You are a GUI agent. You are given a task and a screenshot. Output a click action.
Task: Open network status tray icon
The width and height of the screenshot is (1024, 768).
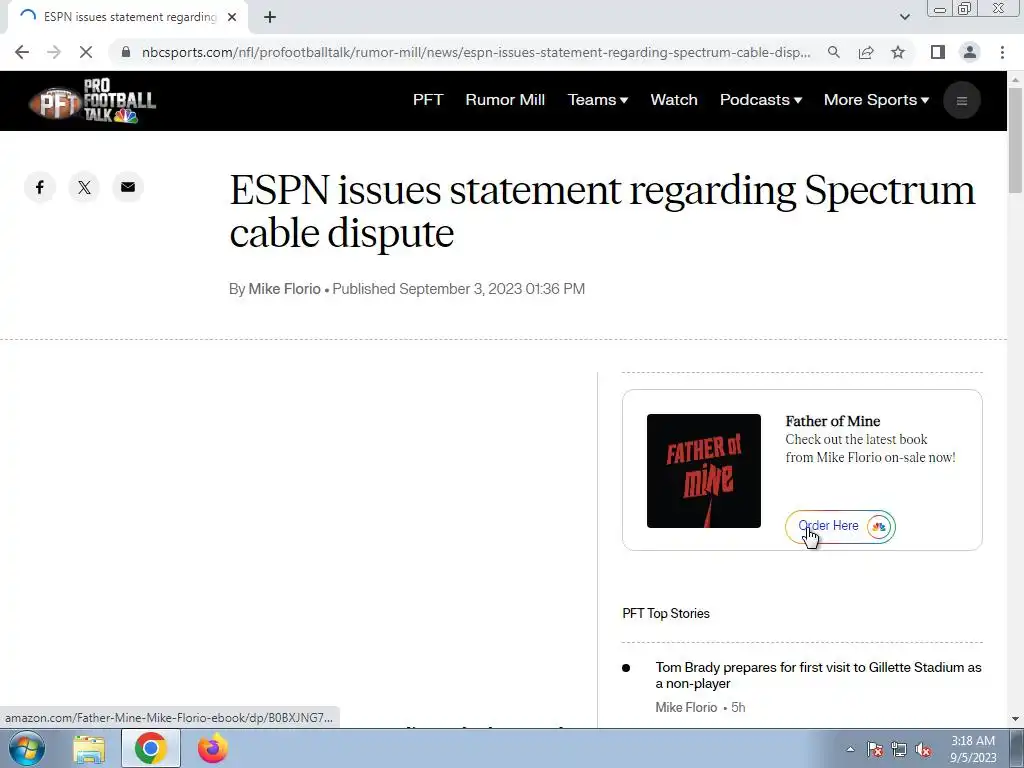(899, 749)
